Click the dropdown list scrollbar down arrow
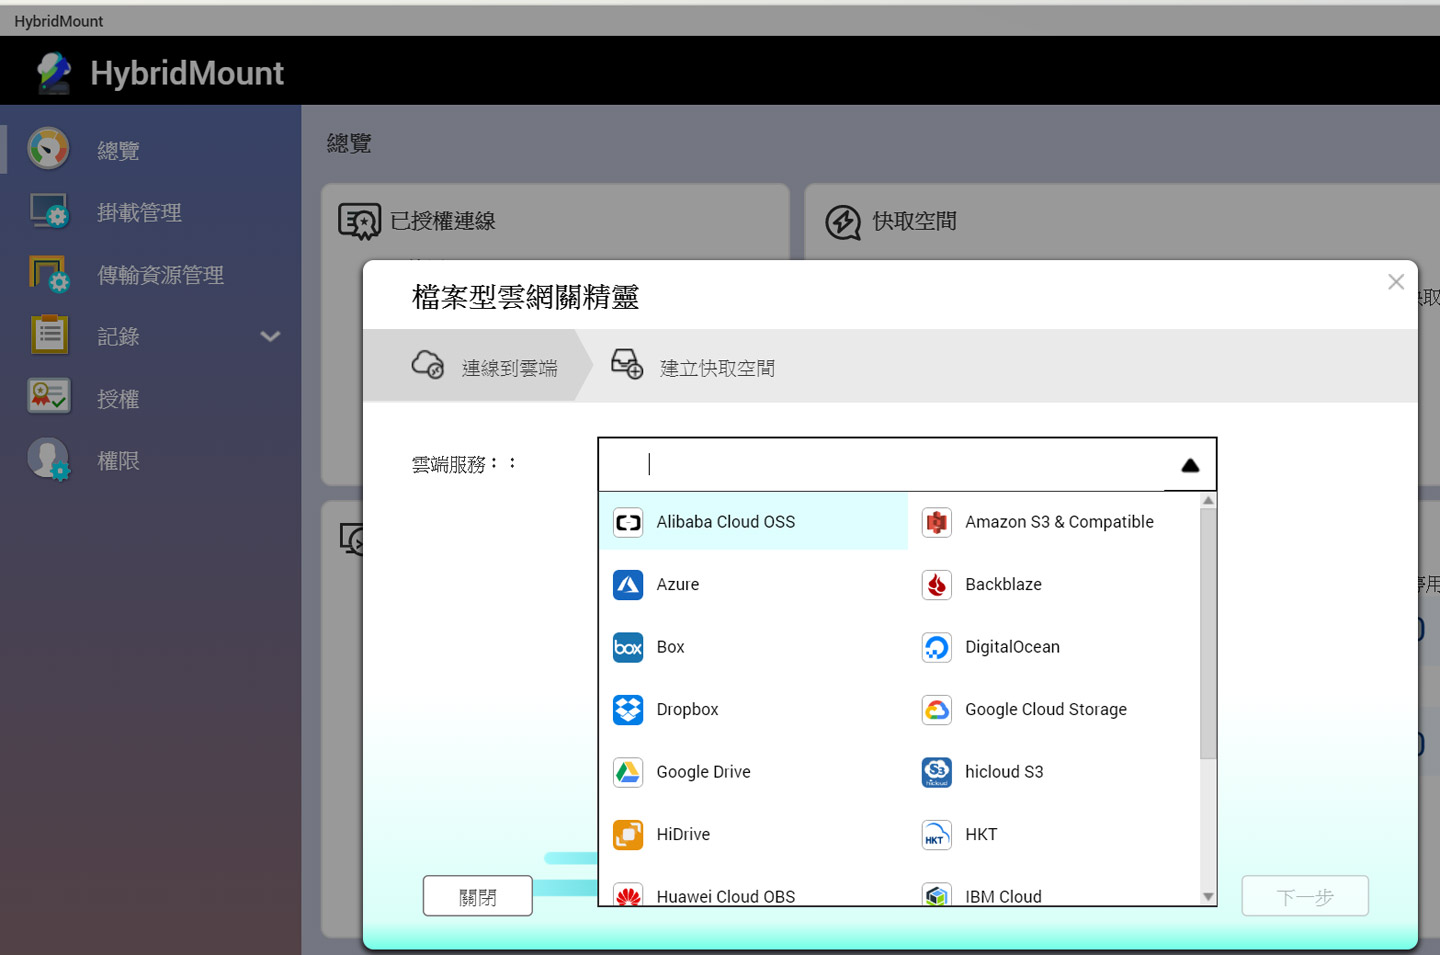This screenshot has height=955, width=1440. [x=1208, y=897]
